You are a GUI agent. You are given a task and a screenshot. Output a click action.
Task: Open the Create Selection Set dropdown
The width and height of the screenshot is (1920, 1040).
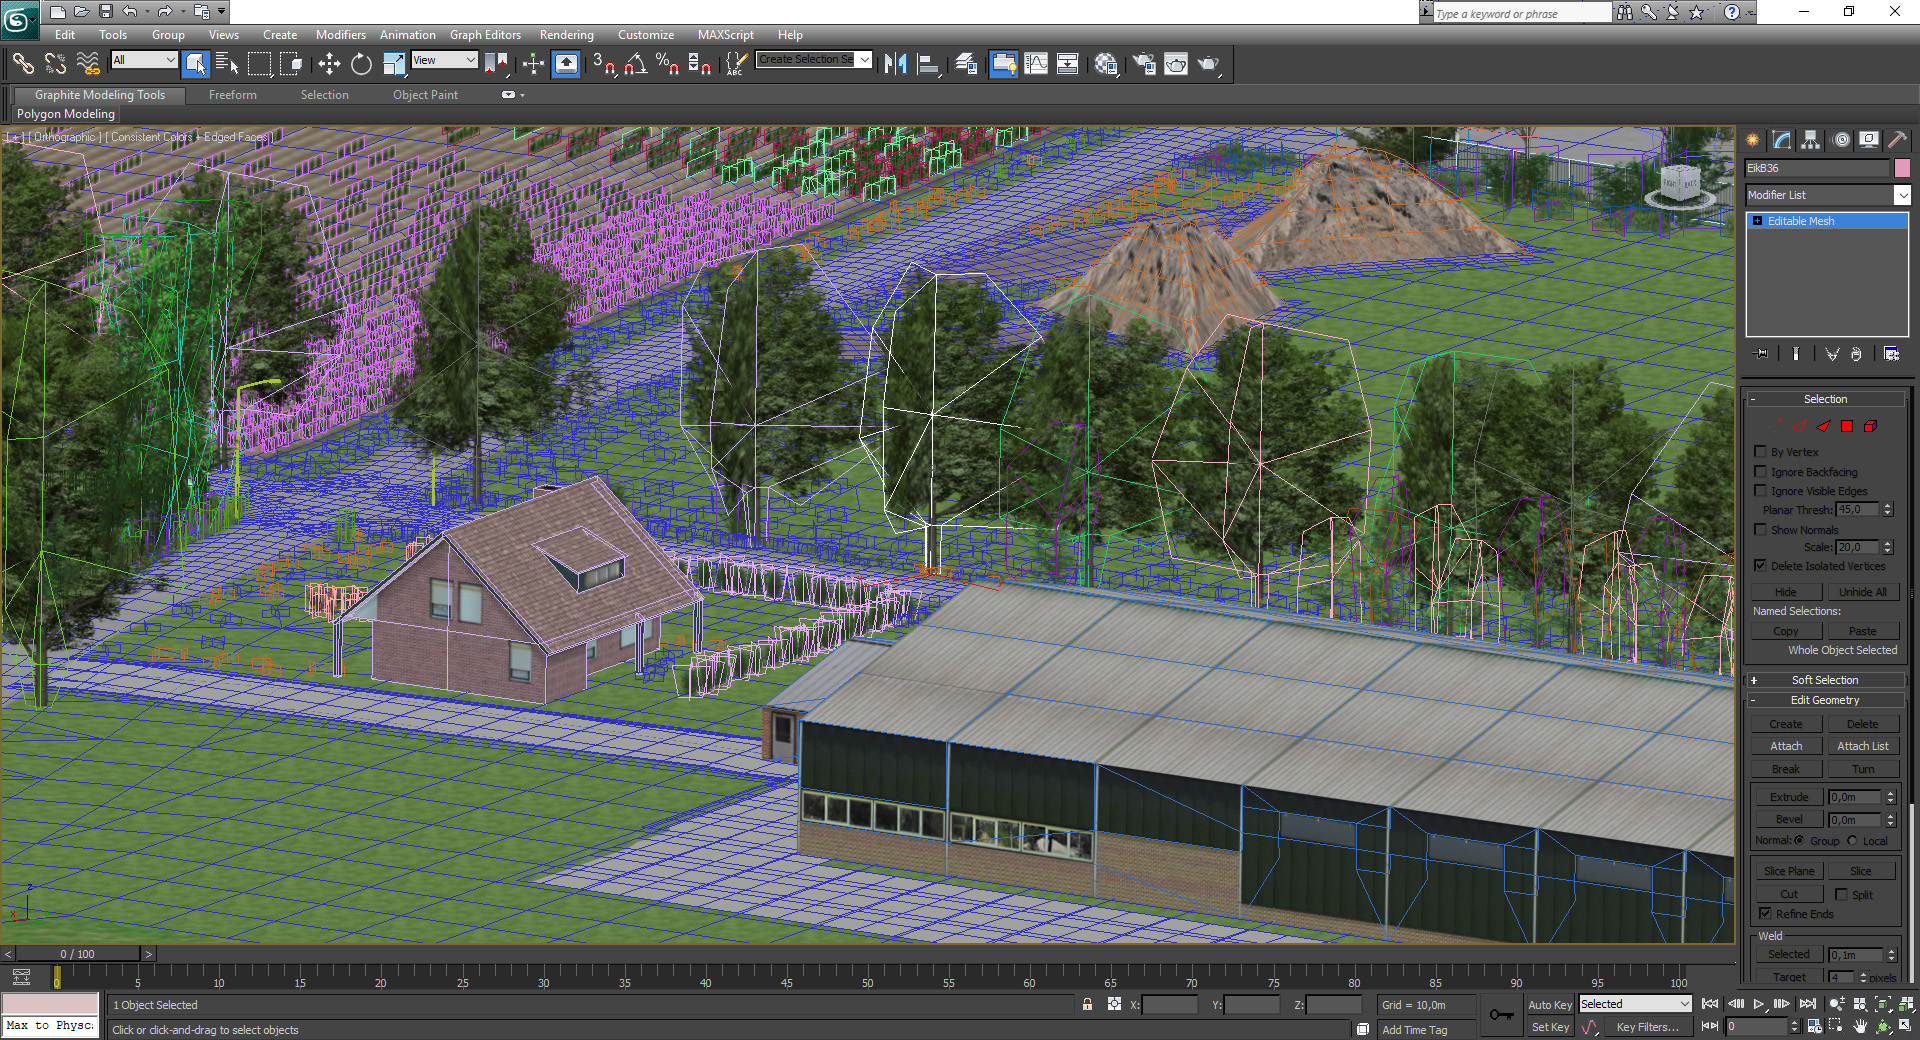(814, 59)
